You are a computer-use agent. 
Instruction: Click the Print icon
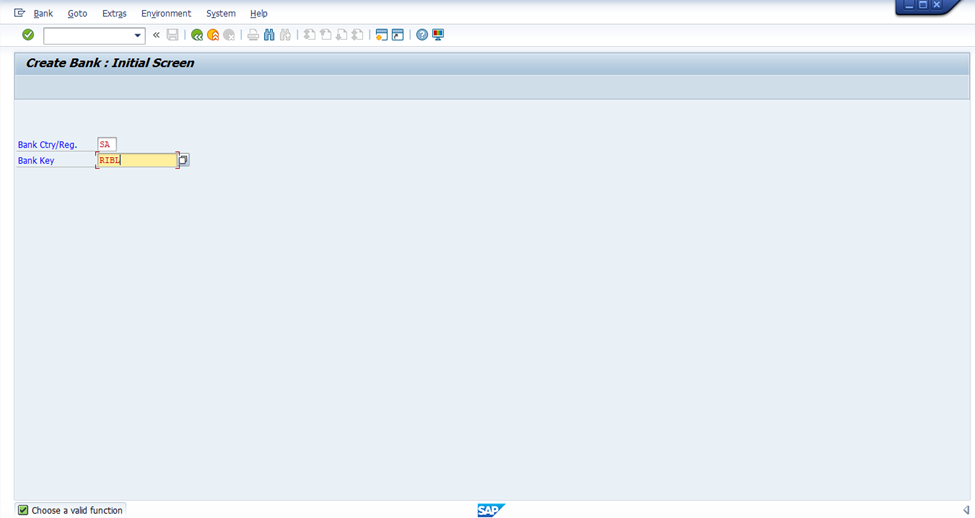tap(253, 35)
